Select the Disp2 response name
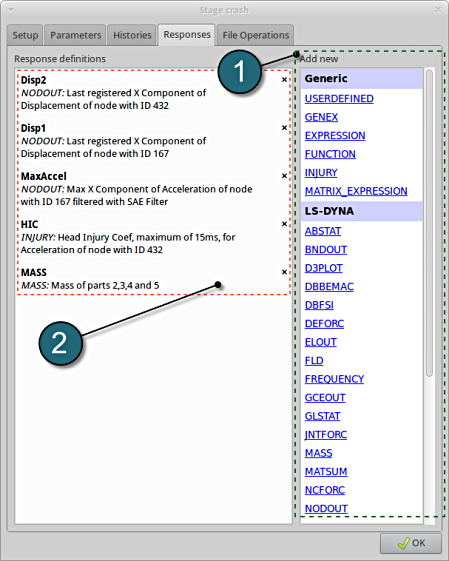 (x=34, y=80)
